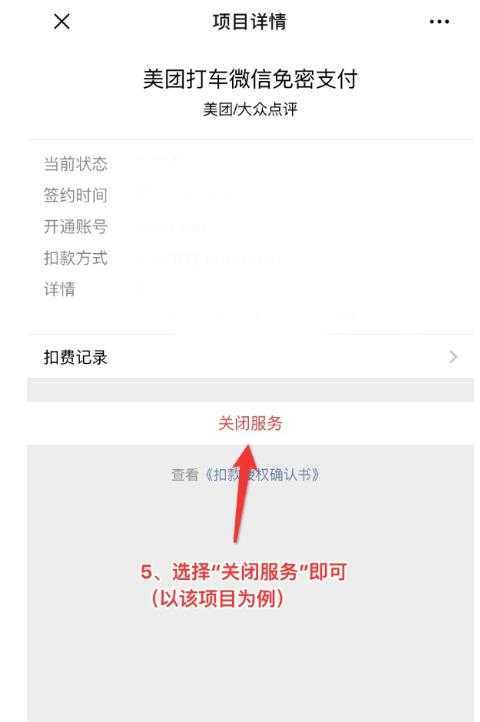Click the chevron arrow beside 扣费记录
Screen dimensions: 480x722
[453, 357]
